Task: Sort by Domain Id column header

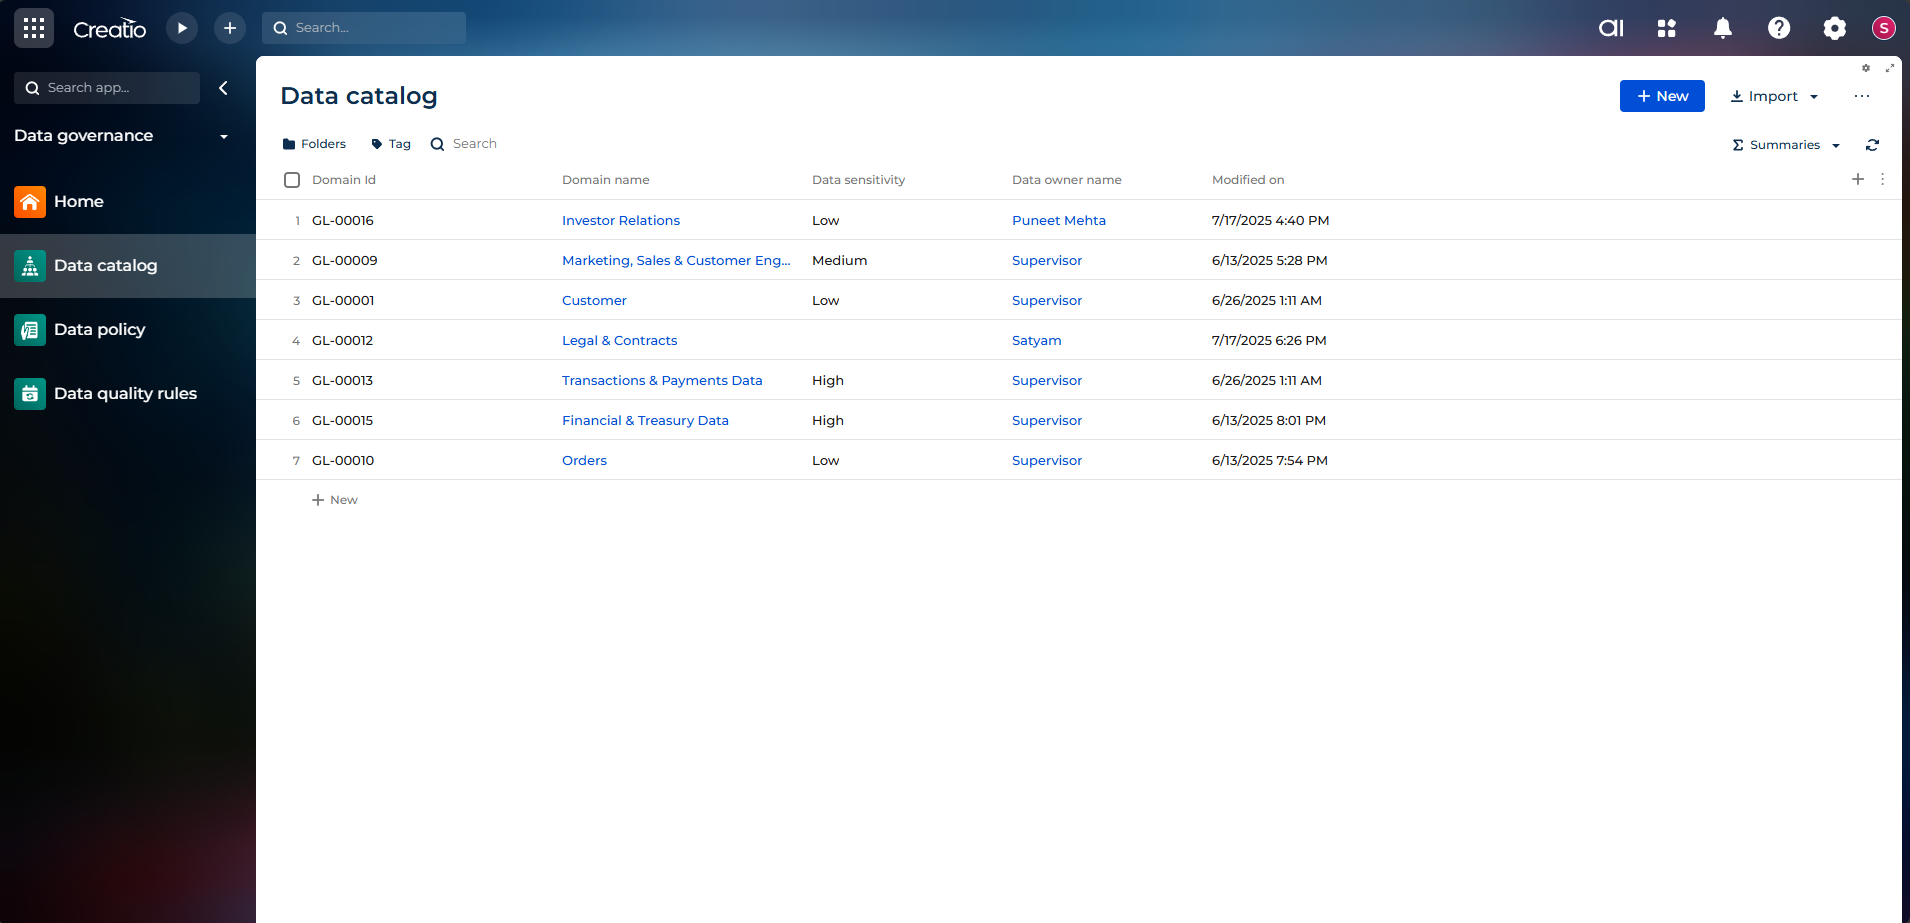Action: 344,180
